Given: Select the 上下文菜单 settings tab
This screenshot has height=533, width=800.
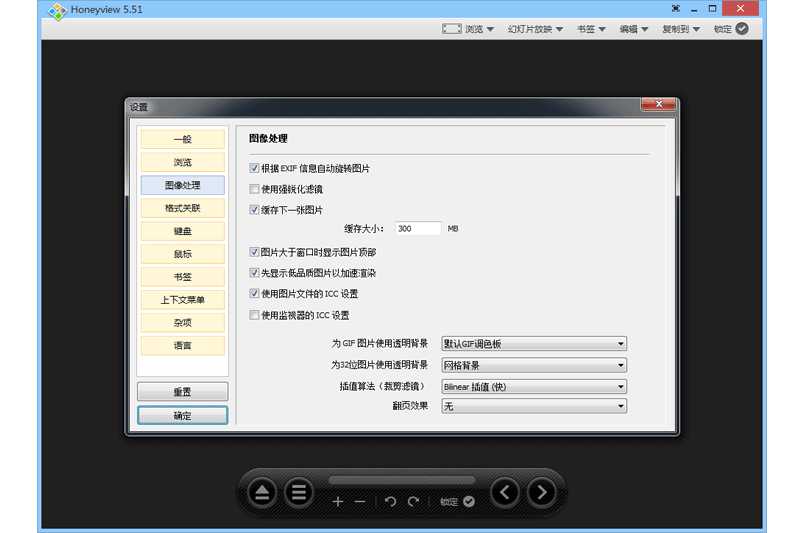Looking at the screenshot, I should [183, 300].
